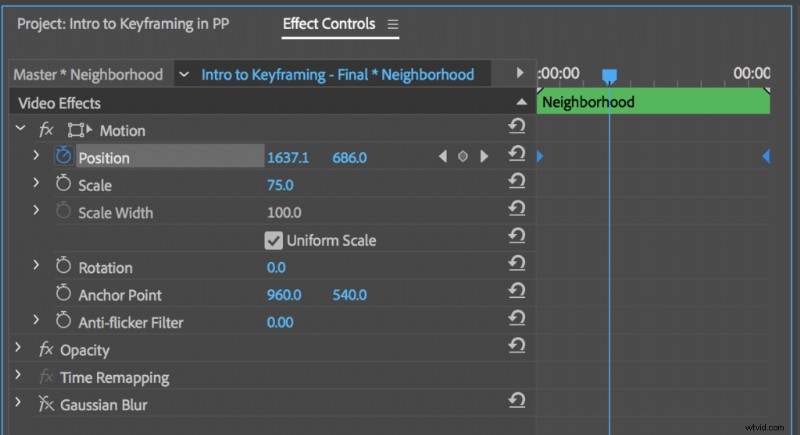This screenshot has width=800, height=435.
Task: Edit Scale value 75.0
Action: (x=280, y=185)
